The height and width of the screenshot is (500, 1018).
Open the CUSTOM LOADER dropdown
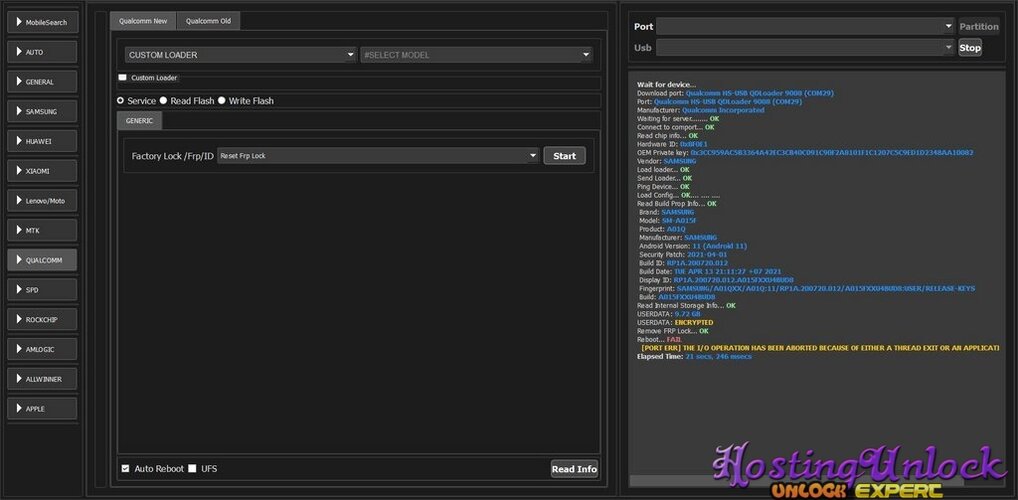coord(241,55)
